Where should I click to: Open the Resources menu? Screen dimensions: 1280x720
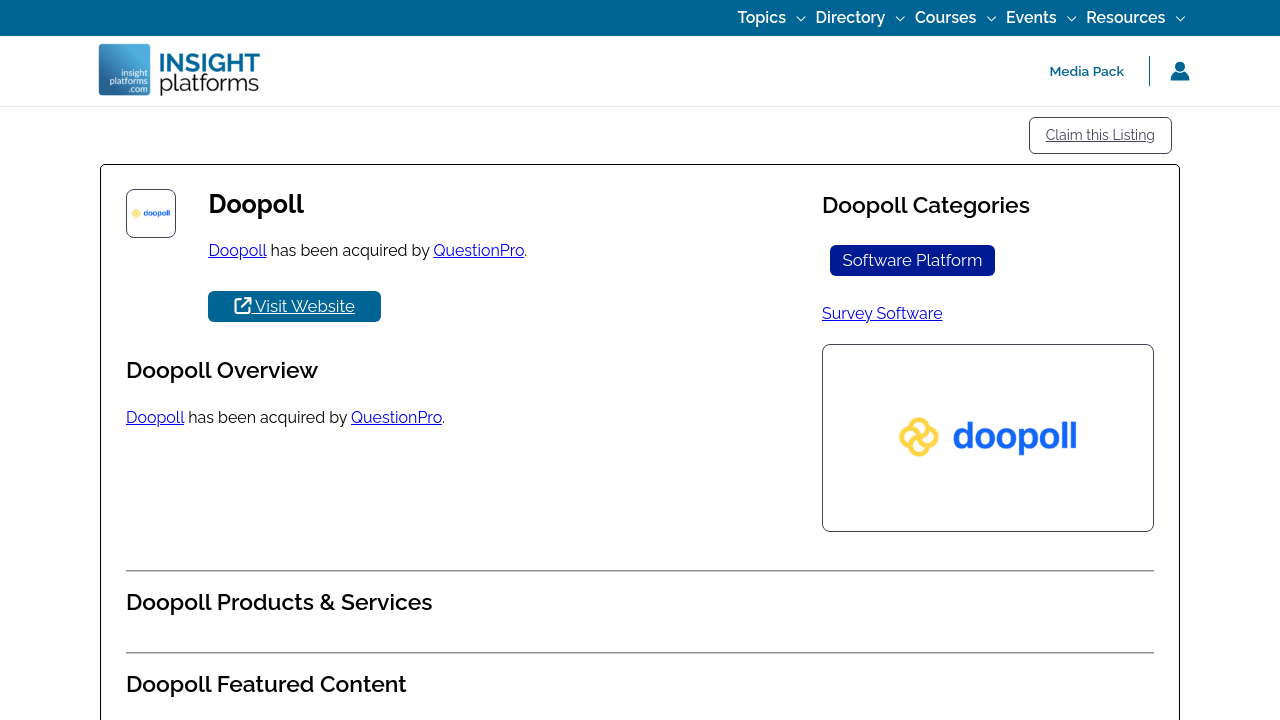click(1125, 18)
